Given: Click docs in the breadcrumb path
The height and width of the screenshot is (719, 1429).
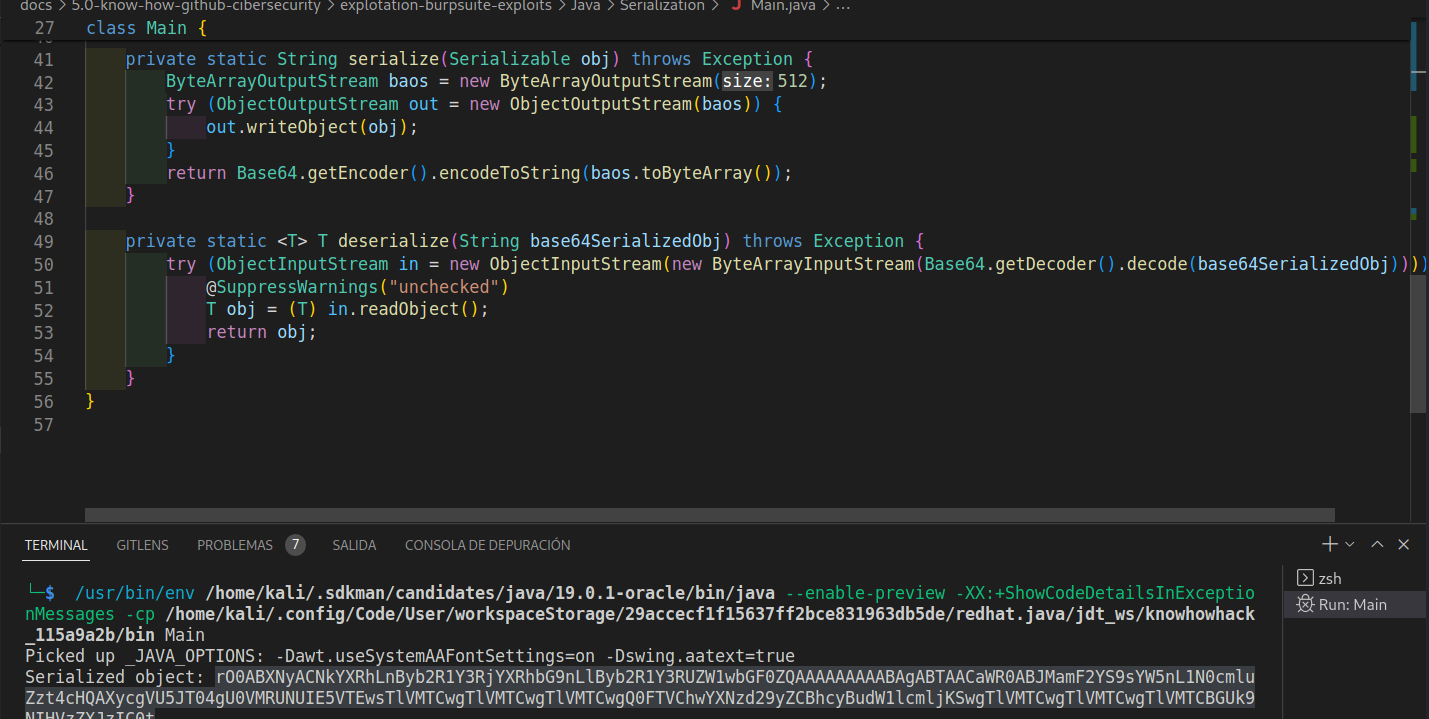Looking at the screenshot, I should [35, 6].
